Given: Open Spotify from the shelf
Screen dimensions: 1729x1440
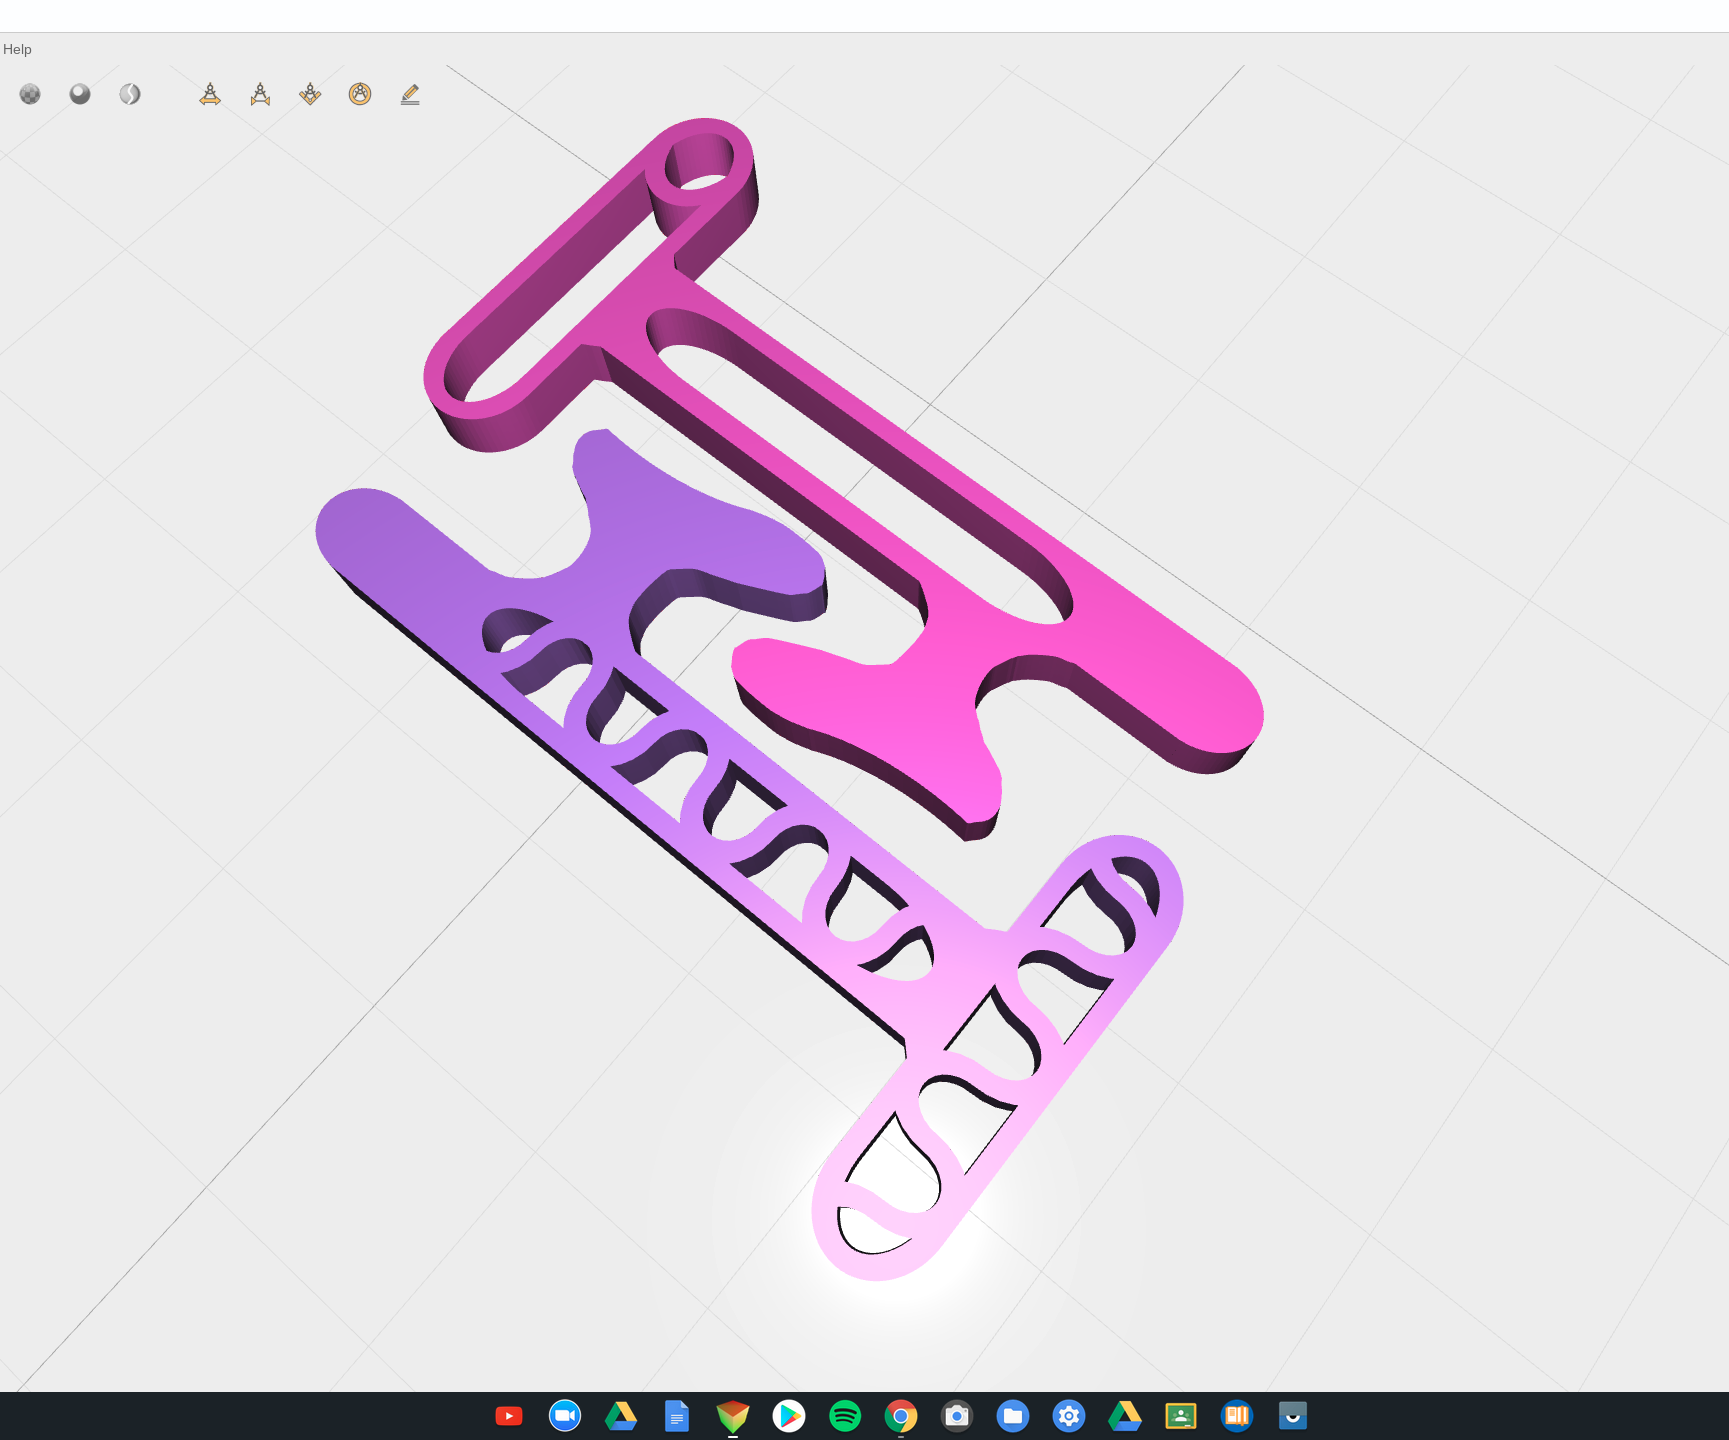Looking at the screenshot, I should [x=845, y=1416].
